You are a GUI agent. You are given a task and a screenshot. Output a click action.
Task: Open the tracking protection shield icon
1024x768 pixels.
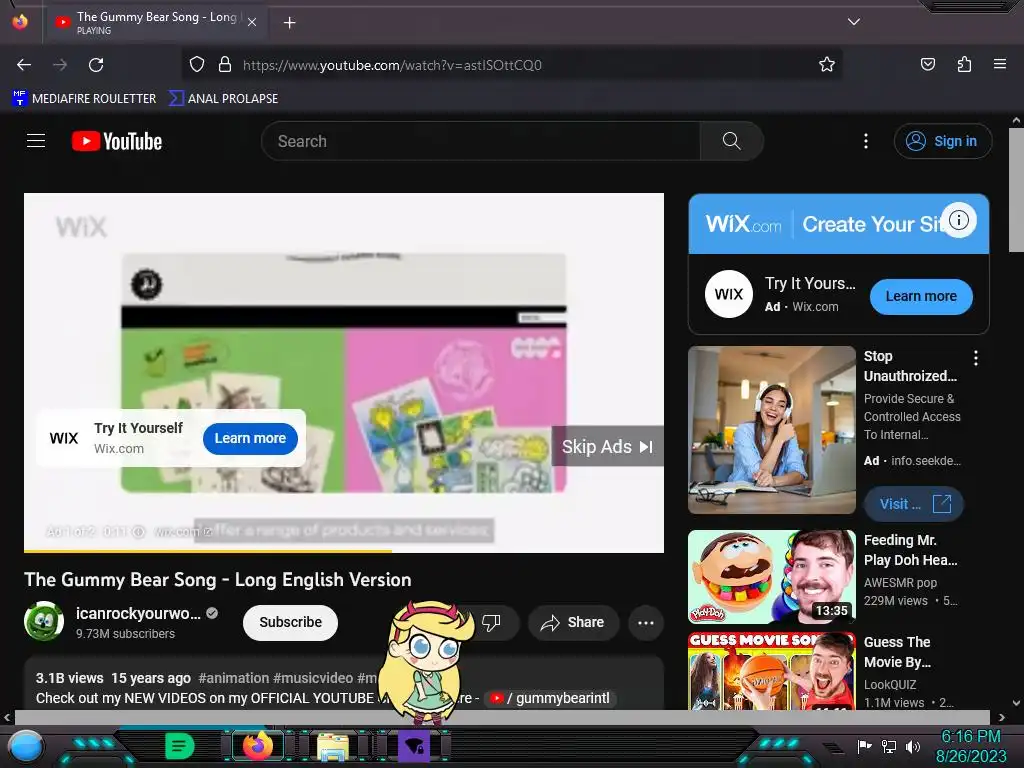coord(197,65)
